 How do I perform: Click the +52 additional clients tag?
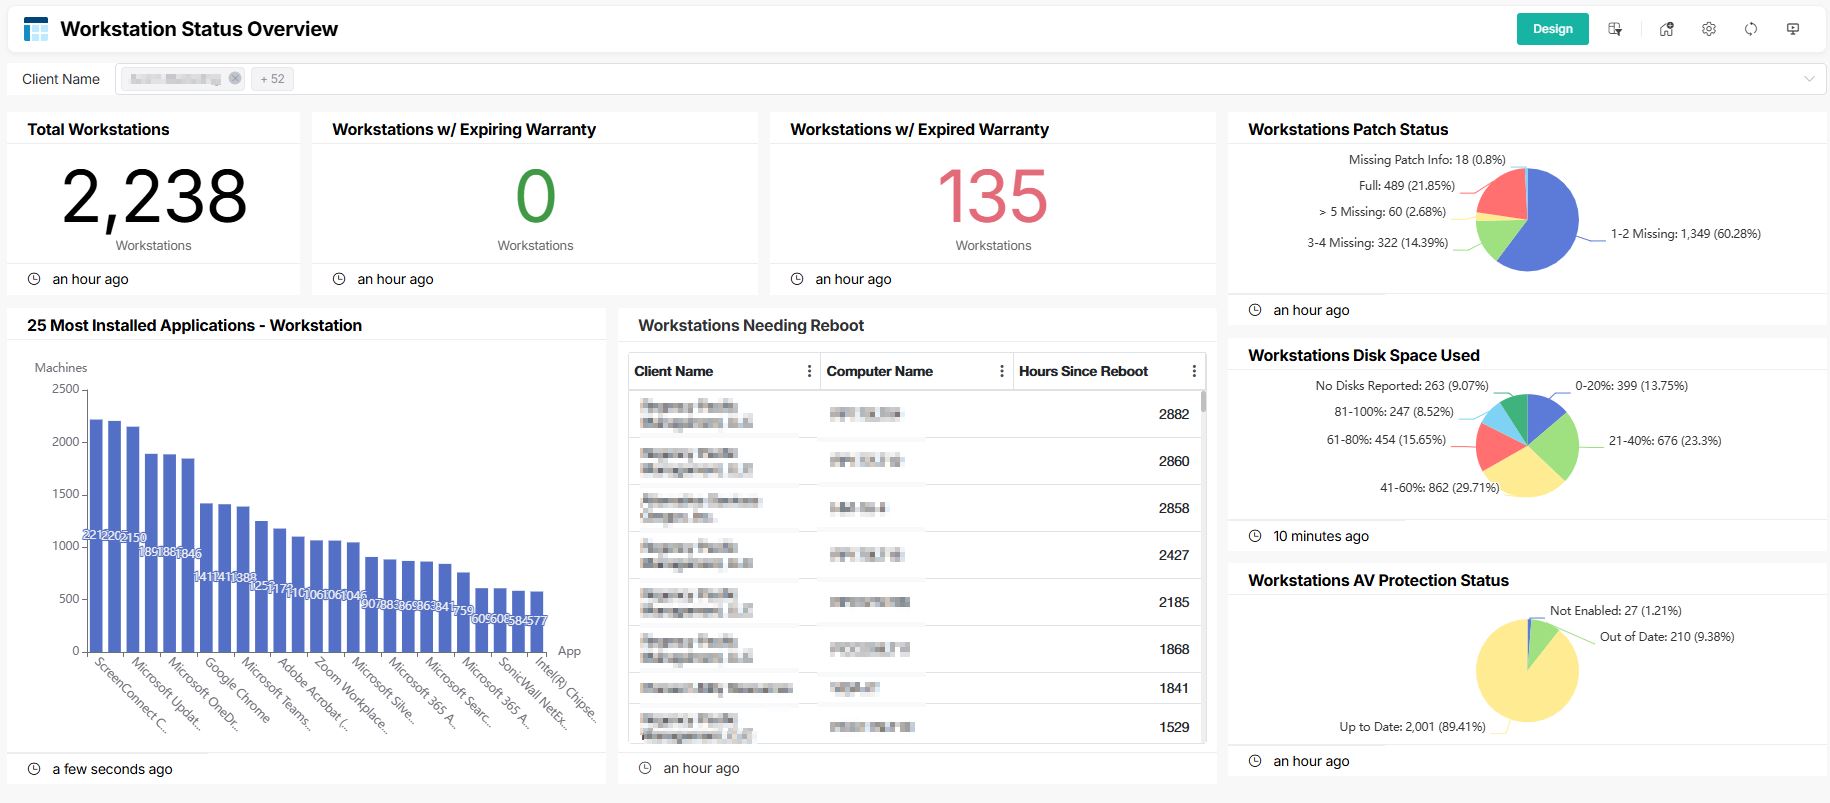[272, 79]
